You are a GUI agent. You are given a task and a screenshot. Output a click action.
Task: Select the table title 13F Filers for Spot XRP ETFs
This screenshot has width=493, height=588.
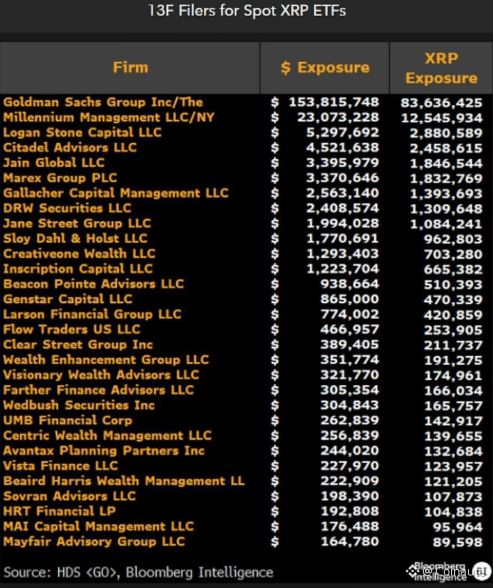(x=247, y=10)
